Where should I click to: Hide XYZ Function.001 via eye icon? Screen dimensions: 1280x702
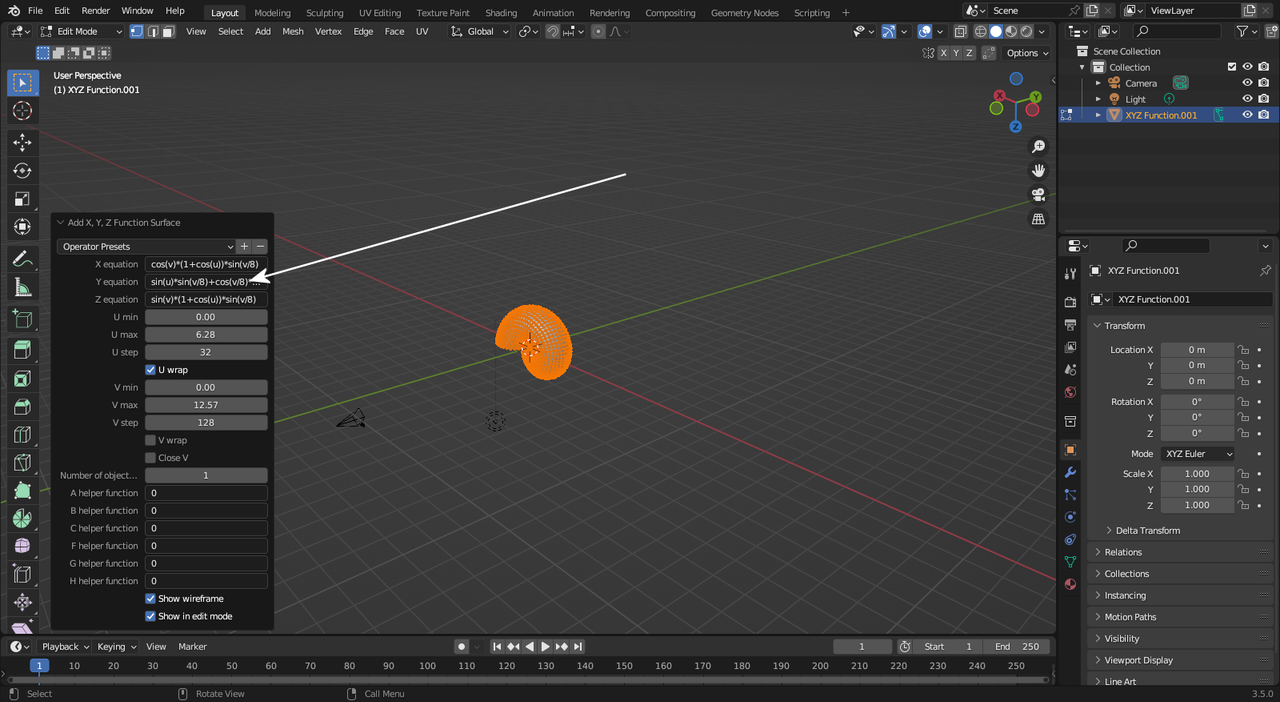click(x=1247, y=115)
